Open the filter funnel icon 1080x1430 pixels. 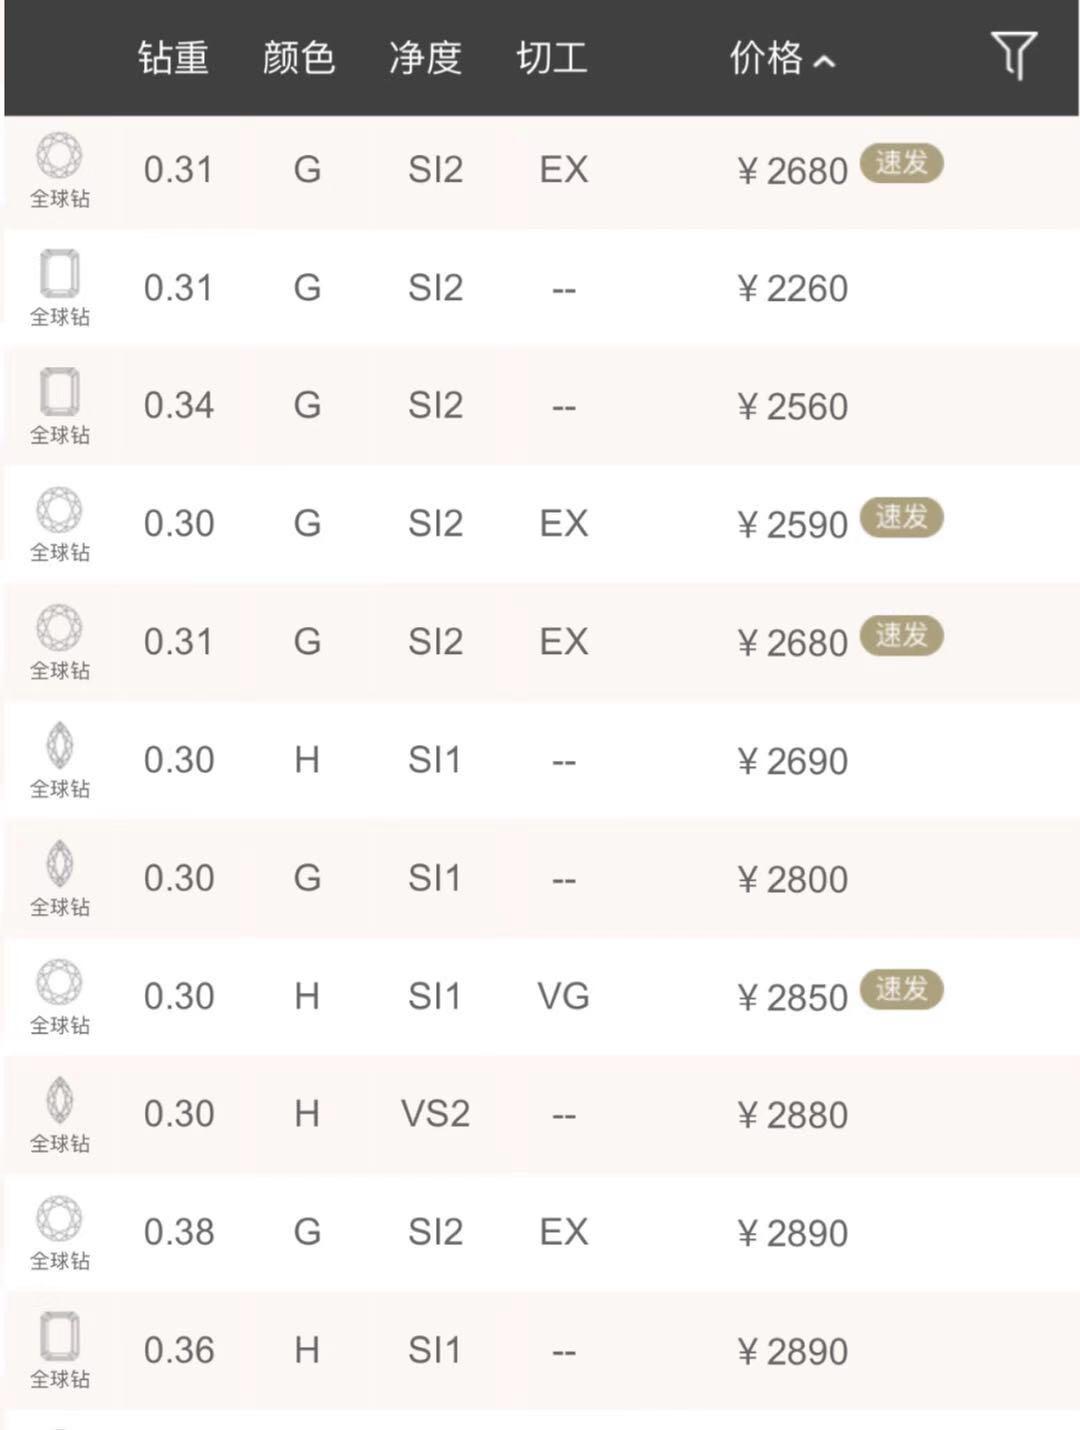point(1013,55)
